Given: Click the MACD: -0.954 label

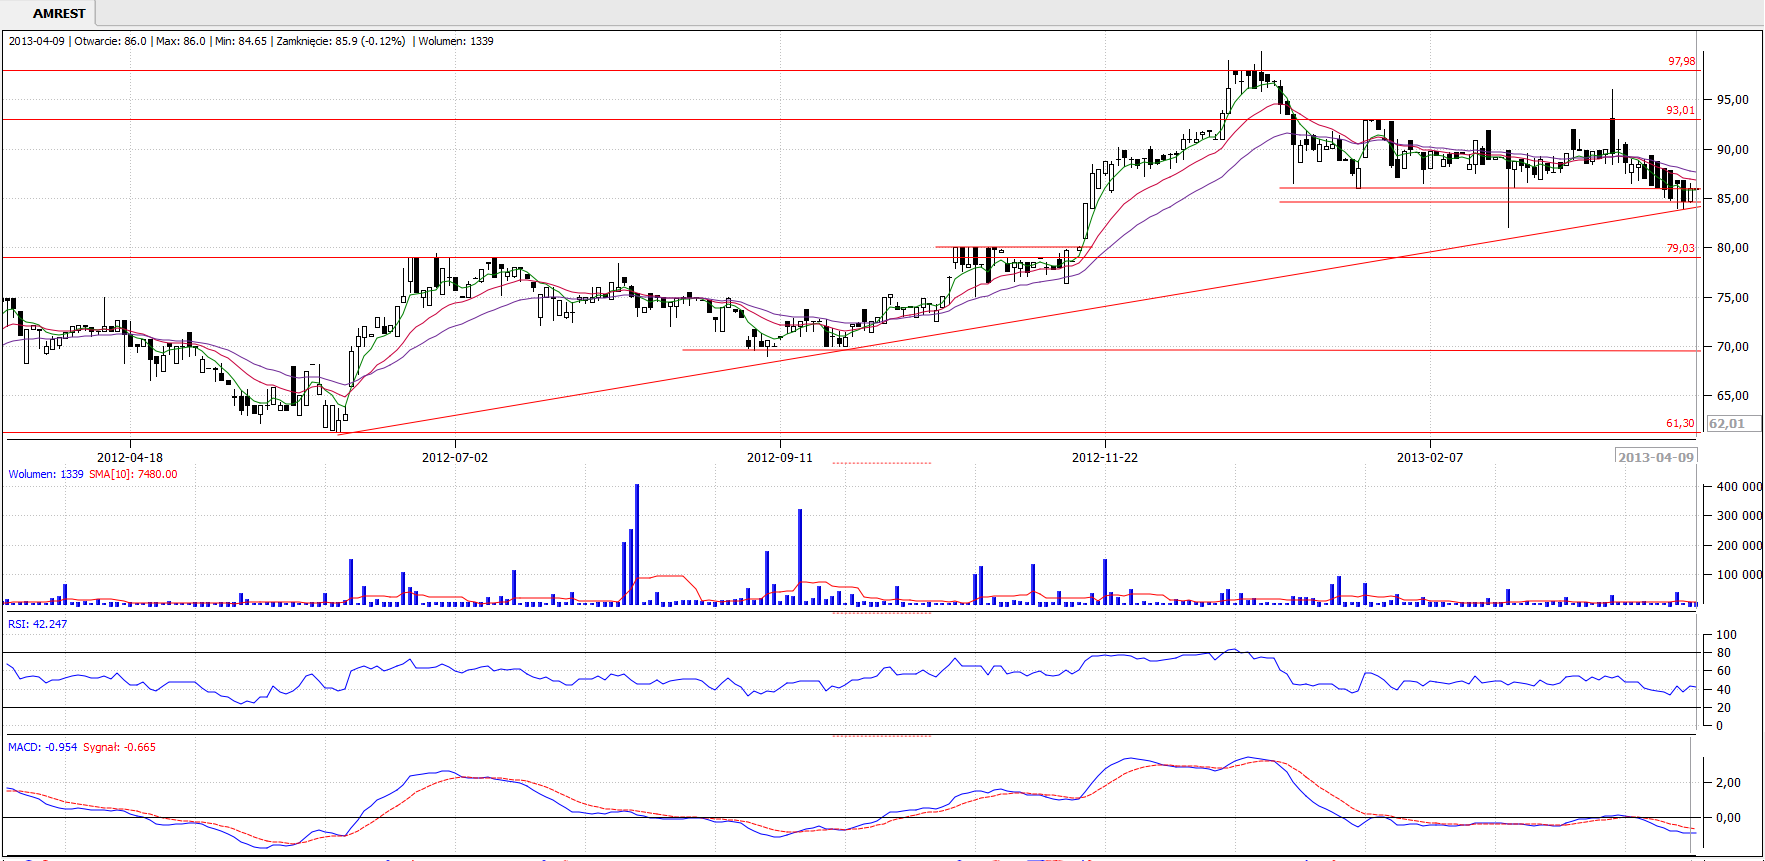Looking at the screenshot, I should [43, 747].
